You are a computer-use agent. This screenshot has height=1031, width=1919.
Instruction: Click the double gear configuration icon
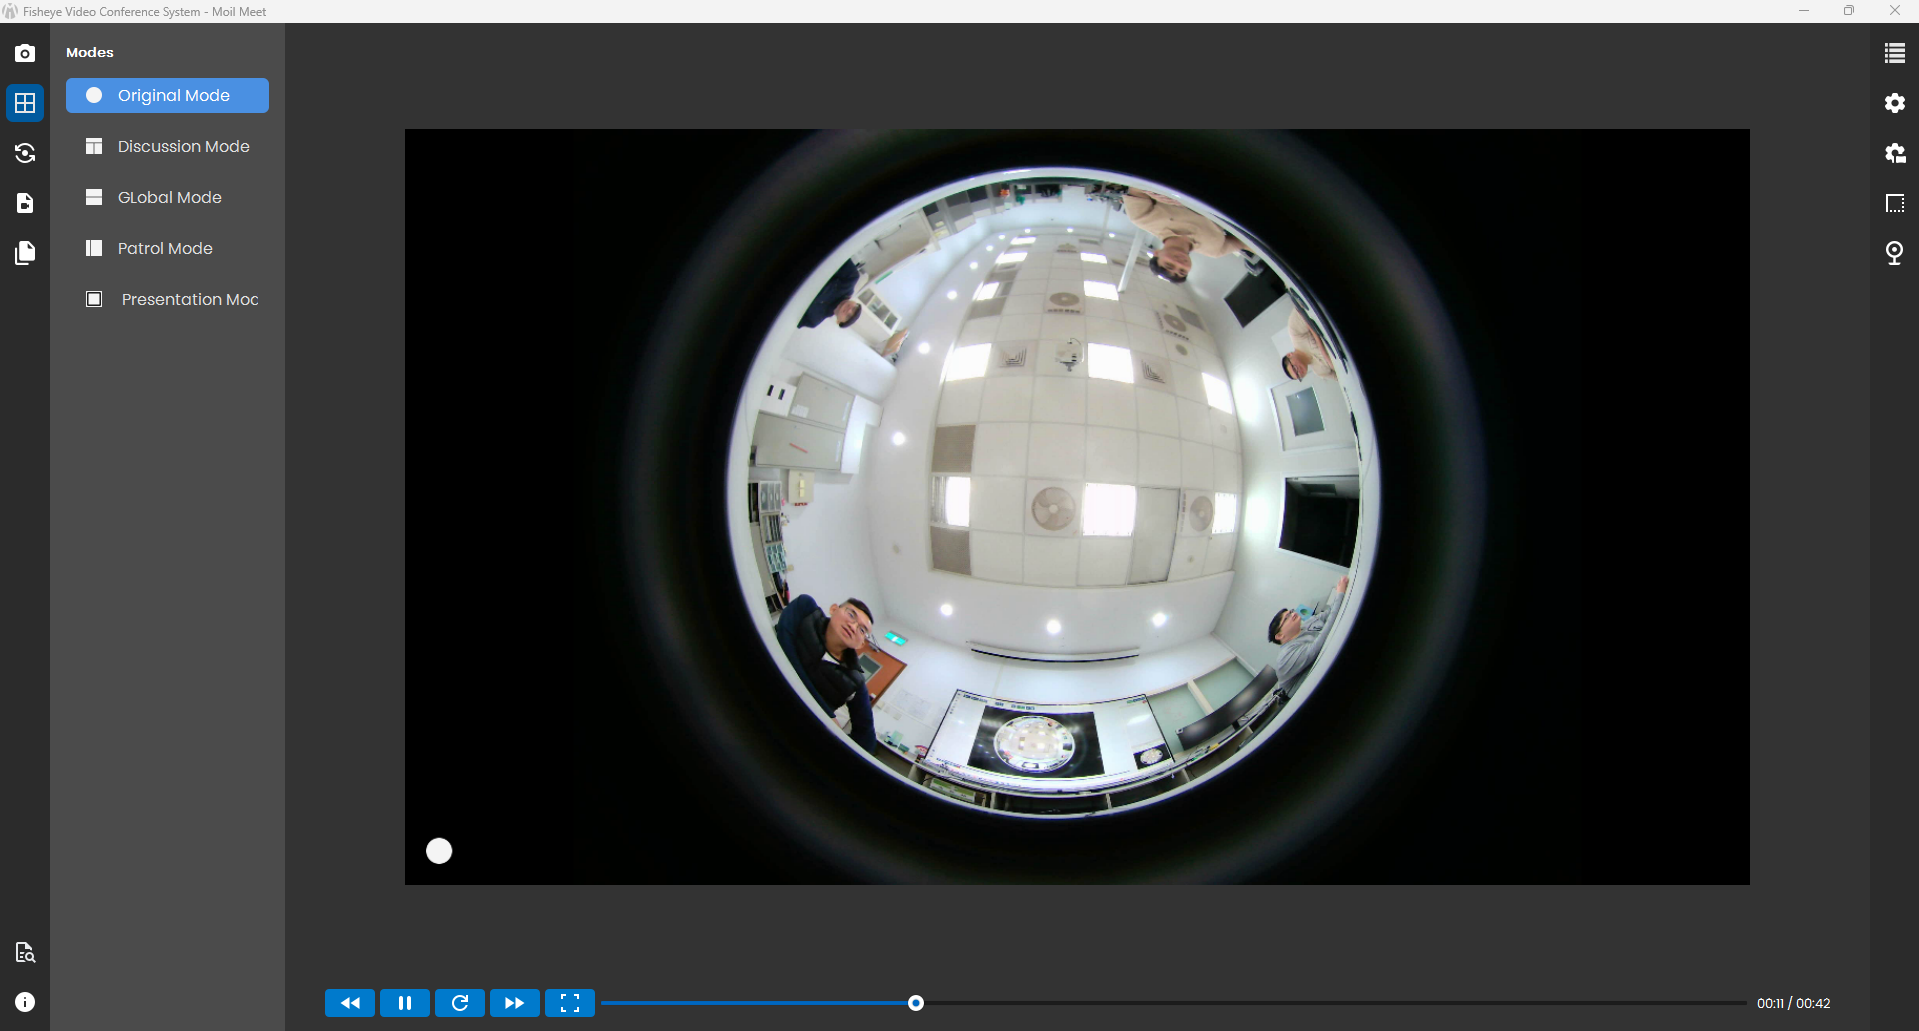click(1894, 153)
